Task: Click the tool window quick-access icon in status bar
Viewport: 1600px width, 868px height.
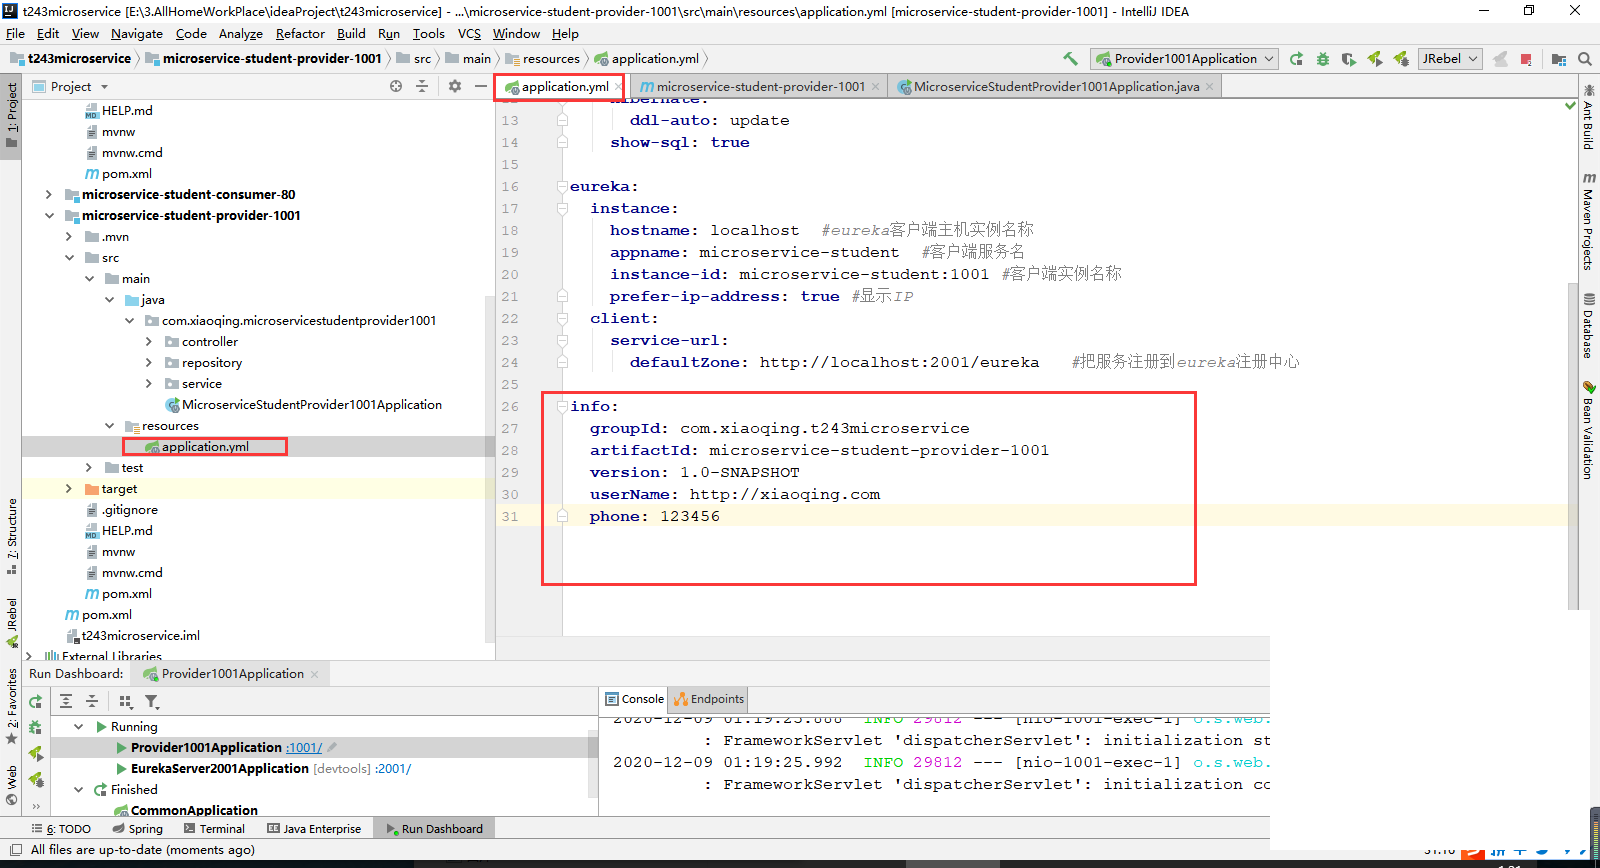Action: pos(16,850)
